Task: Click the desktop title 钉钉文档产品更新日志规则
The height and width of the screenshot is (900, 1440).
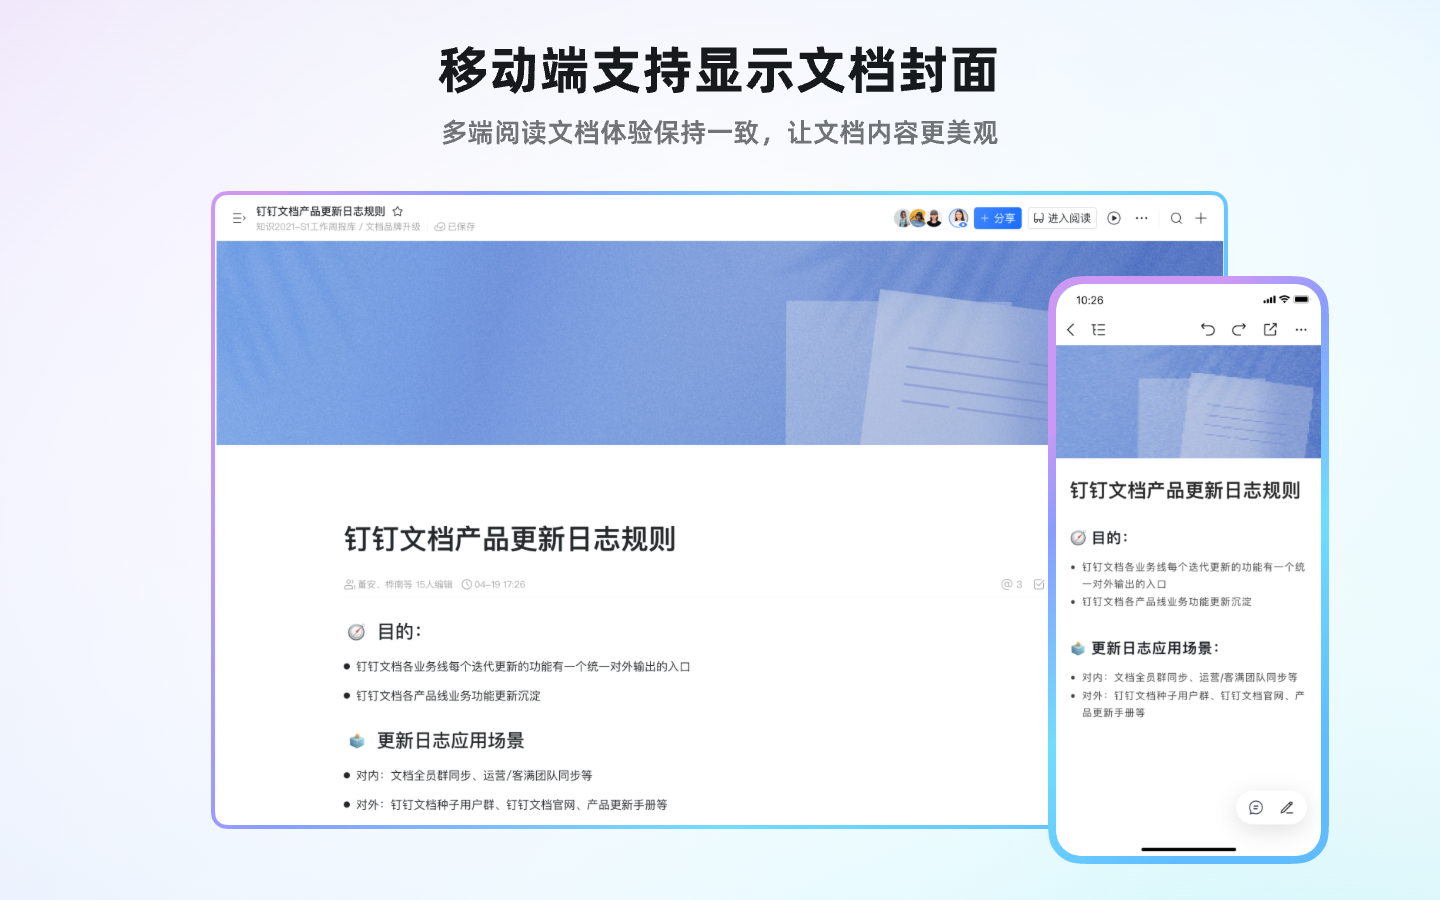Action: [x=510, y=539]
